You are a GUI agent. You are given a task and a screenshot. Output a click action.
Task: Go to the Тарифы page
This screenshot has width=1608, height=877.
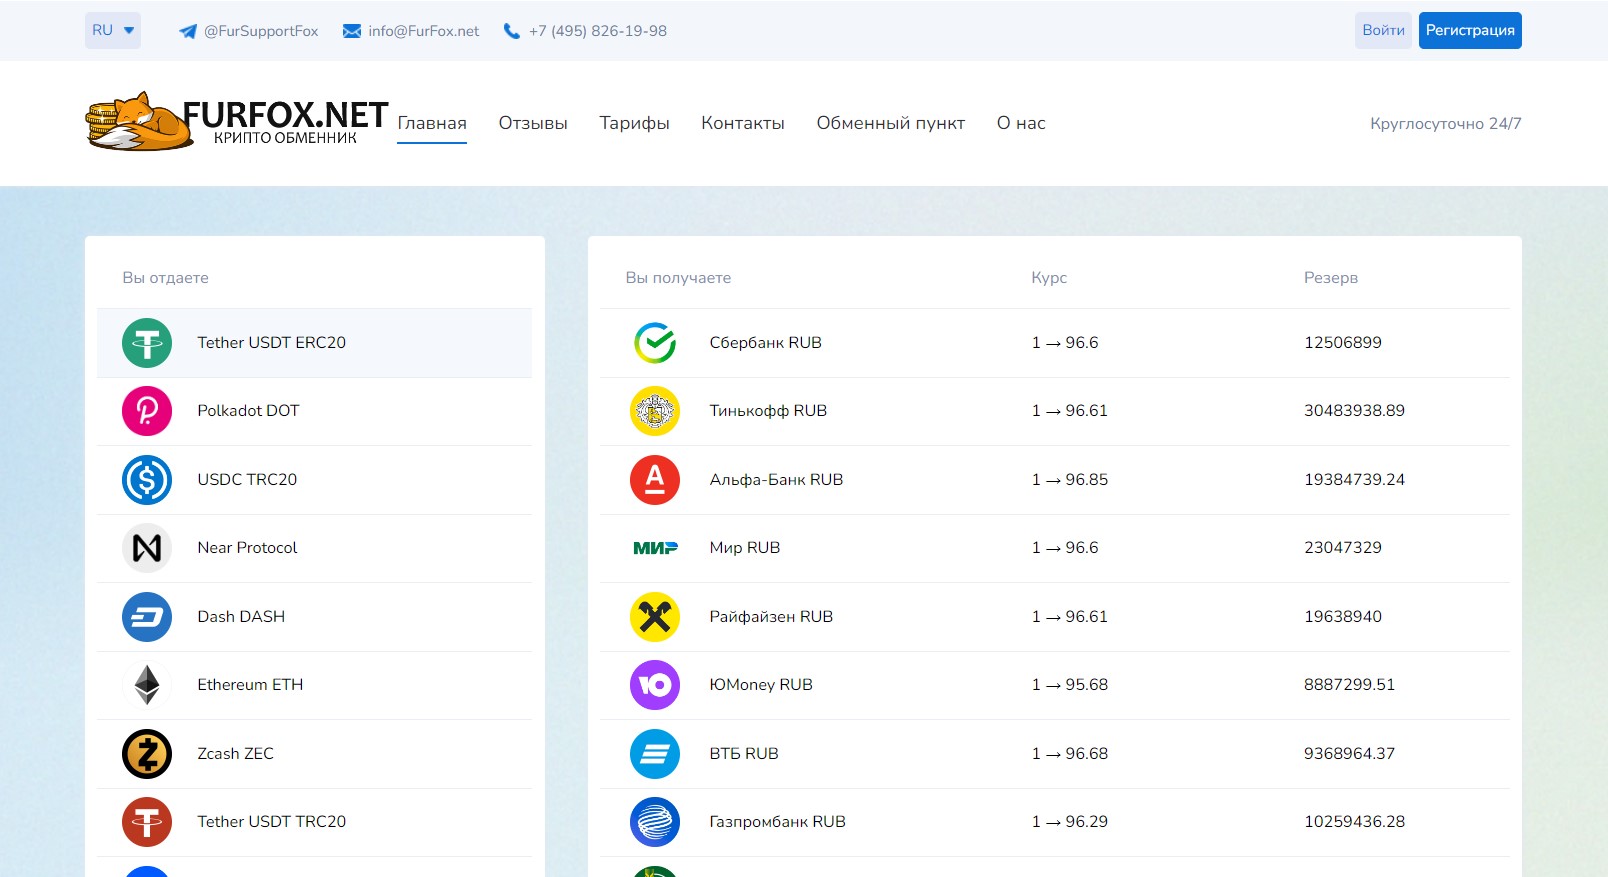click(x=634, y=123)
